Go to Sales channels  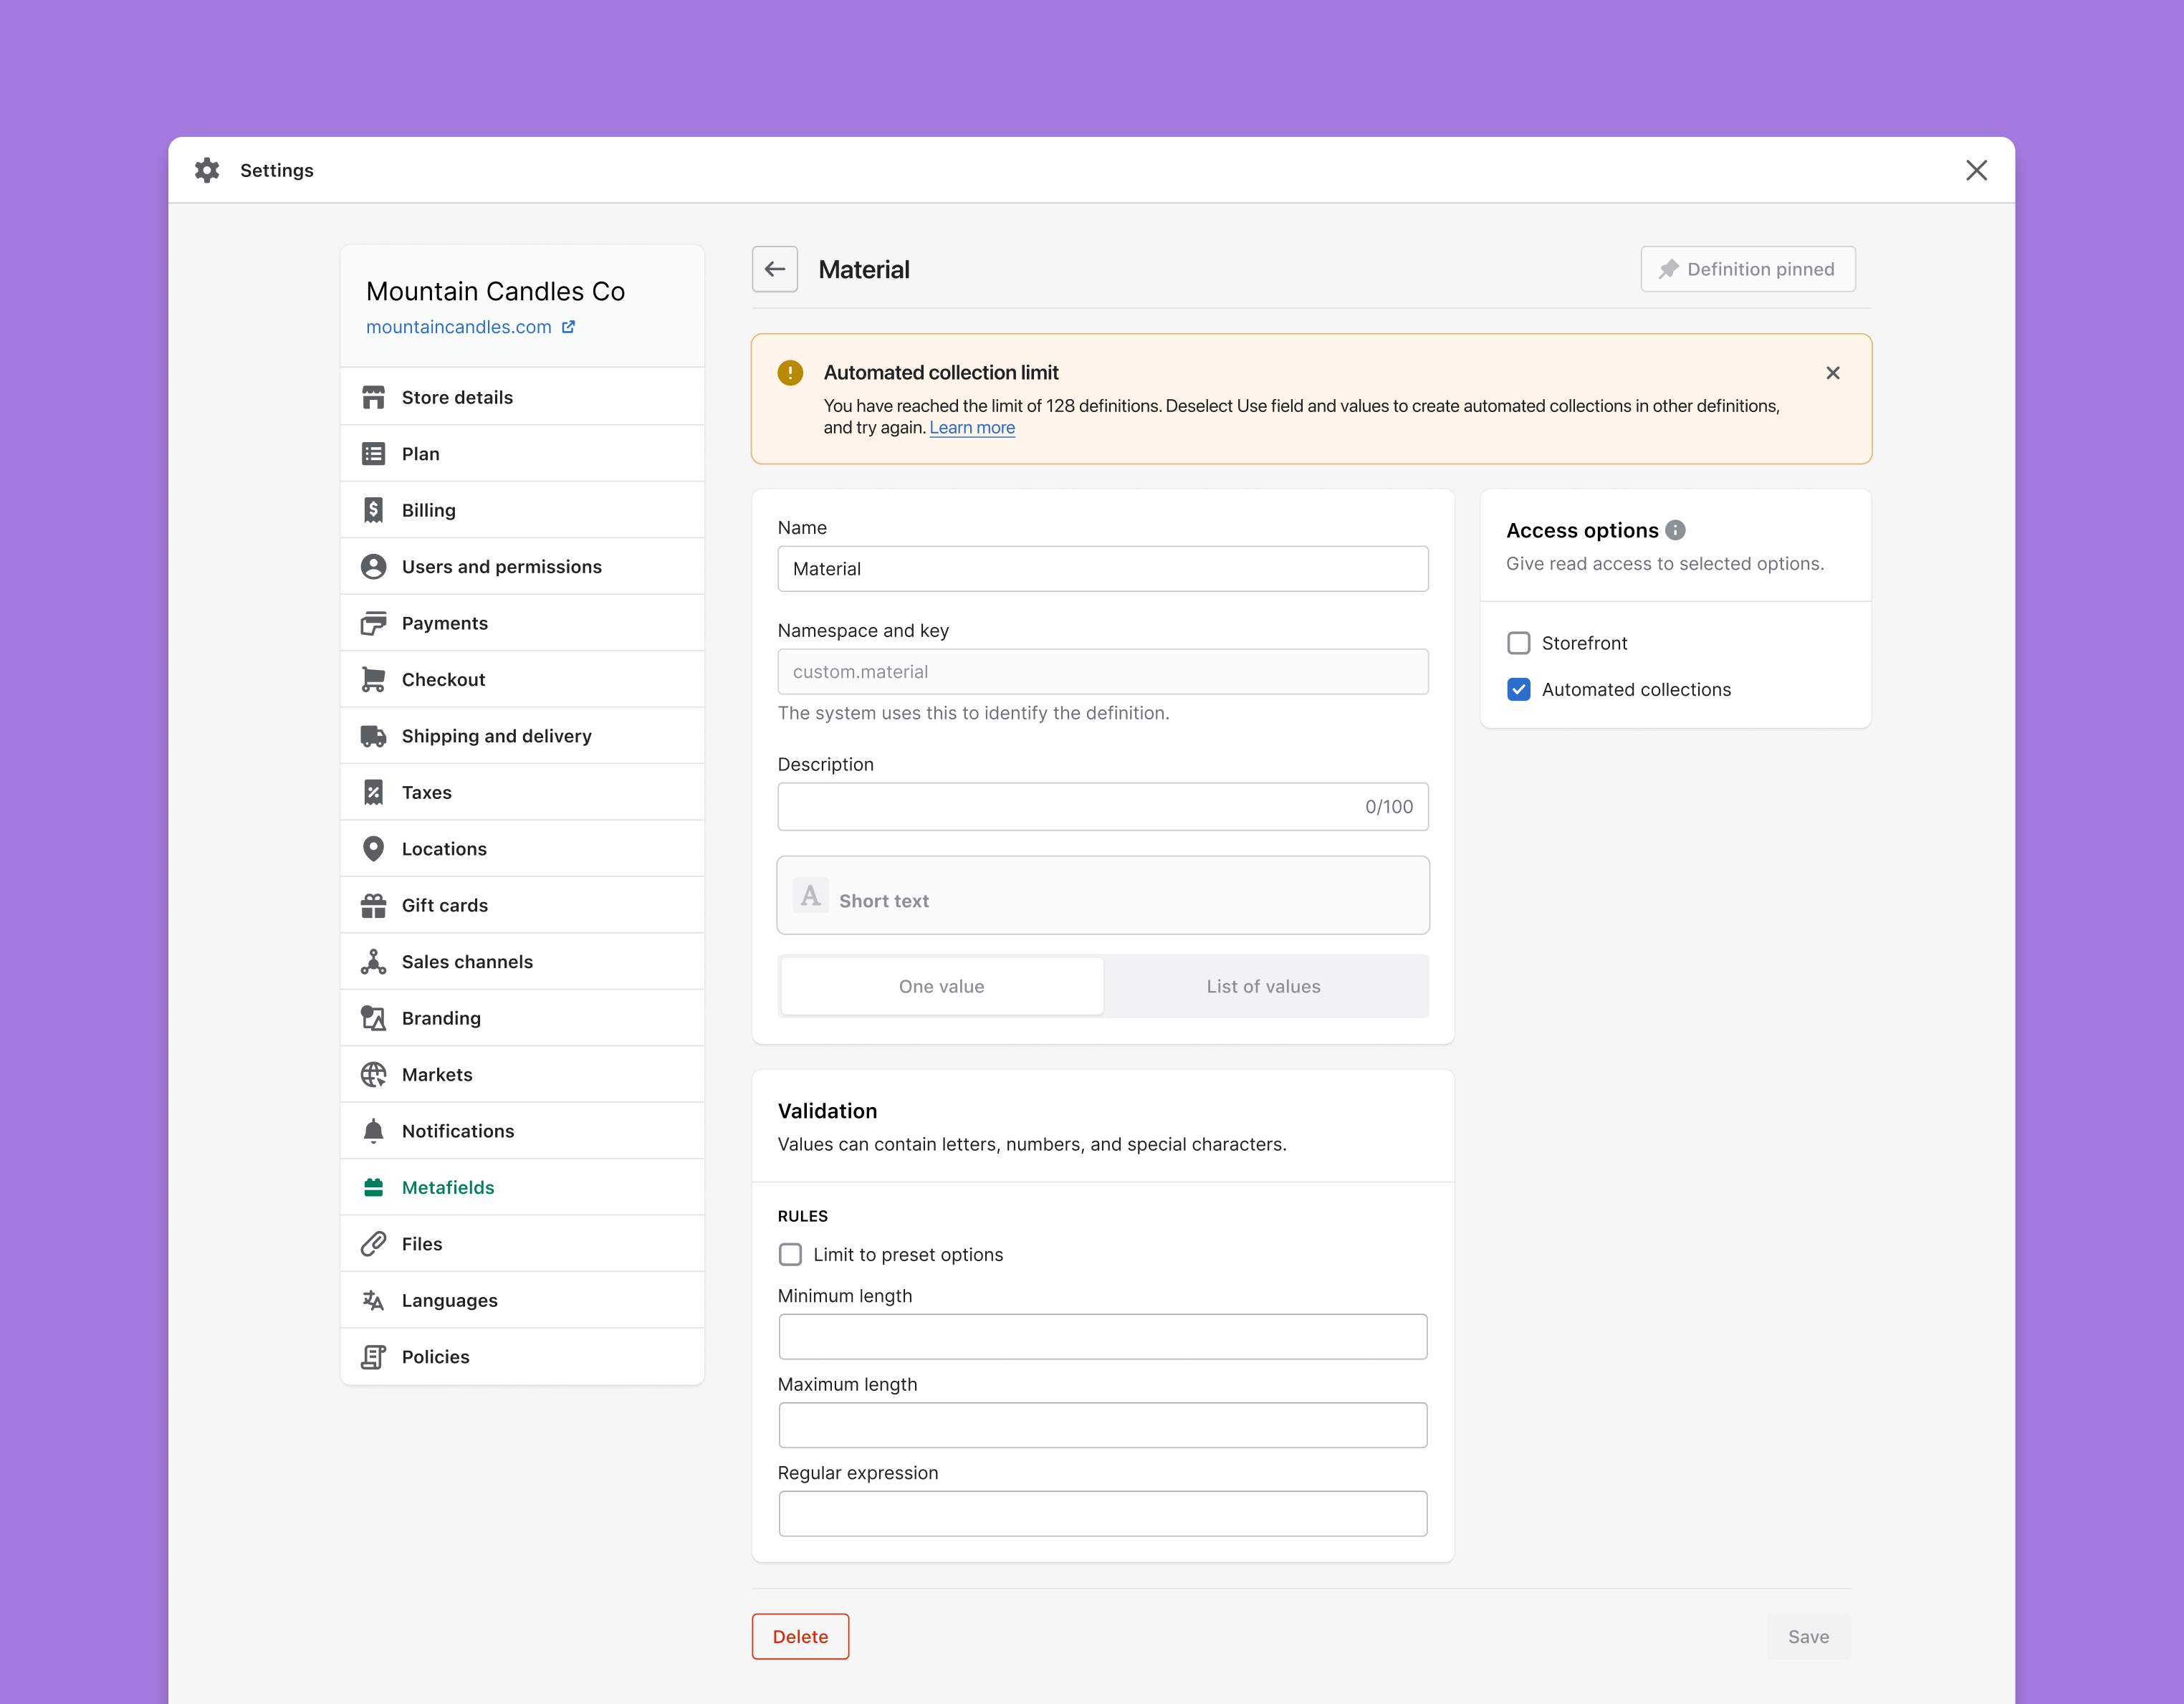[522, 962]
